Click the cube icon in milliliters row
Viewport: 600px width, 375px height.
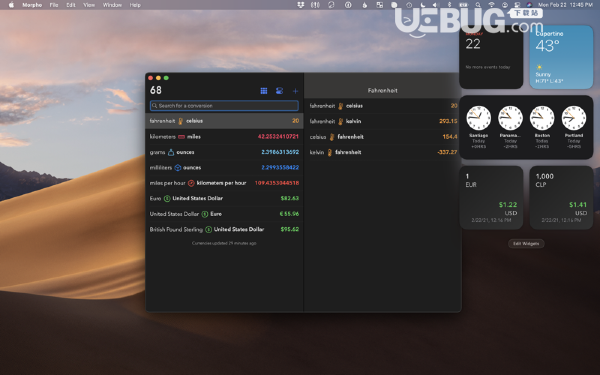click(178, 168)
